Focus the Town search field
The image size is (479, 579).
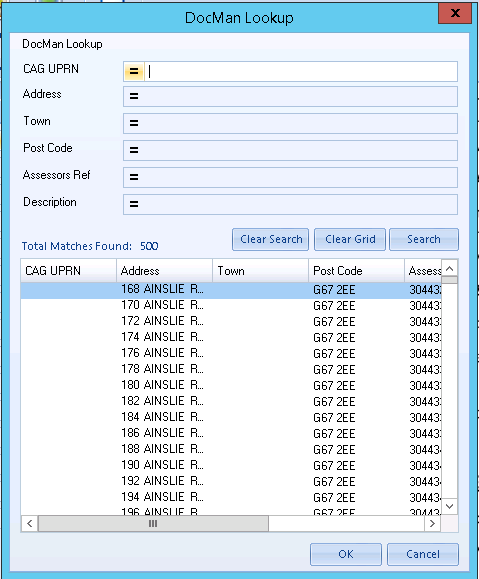[290, 123]
